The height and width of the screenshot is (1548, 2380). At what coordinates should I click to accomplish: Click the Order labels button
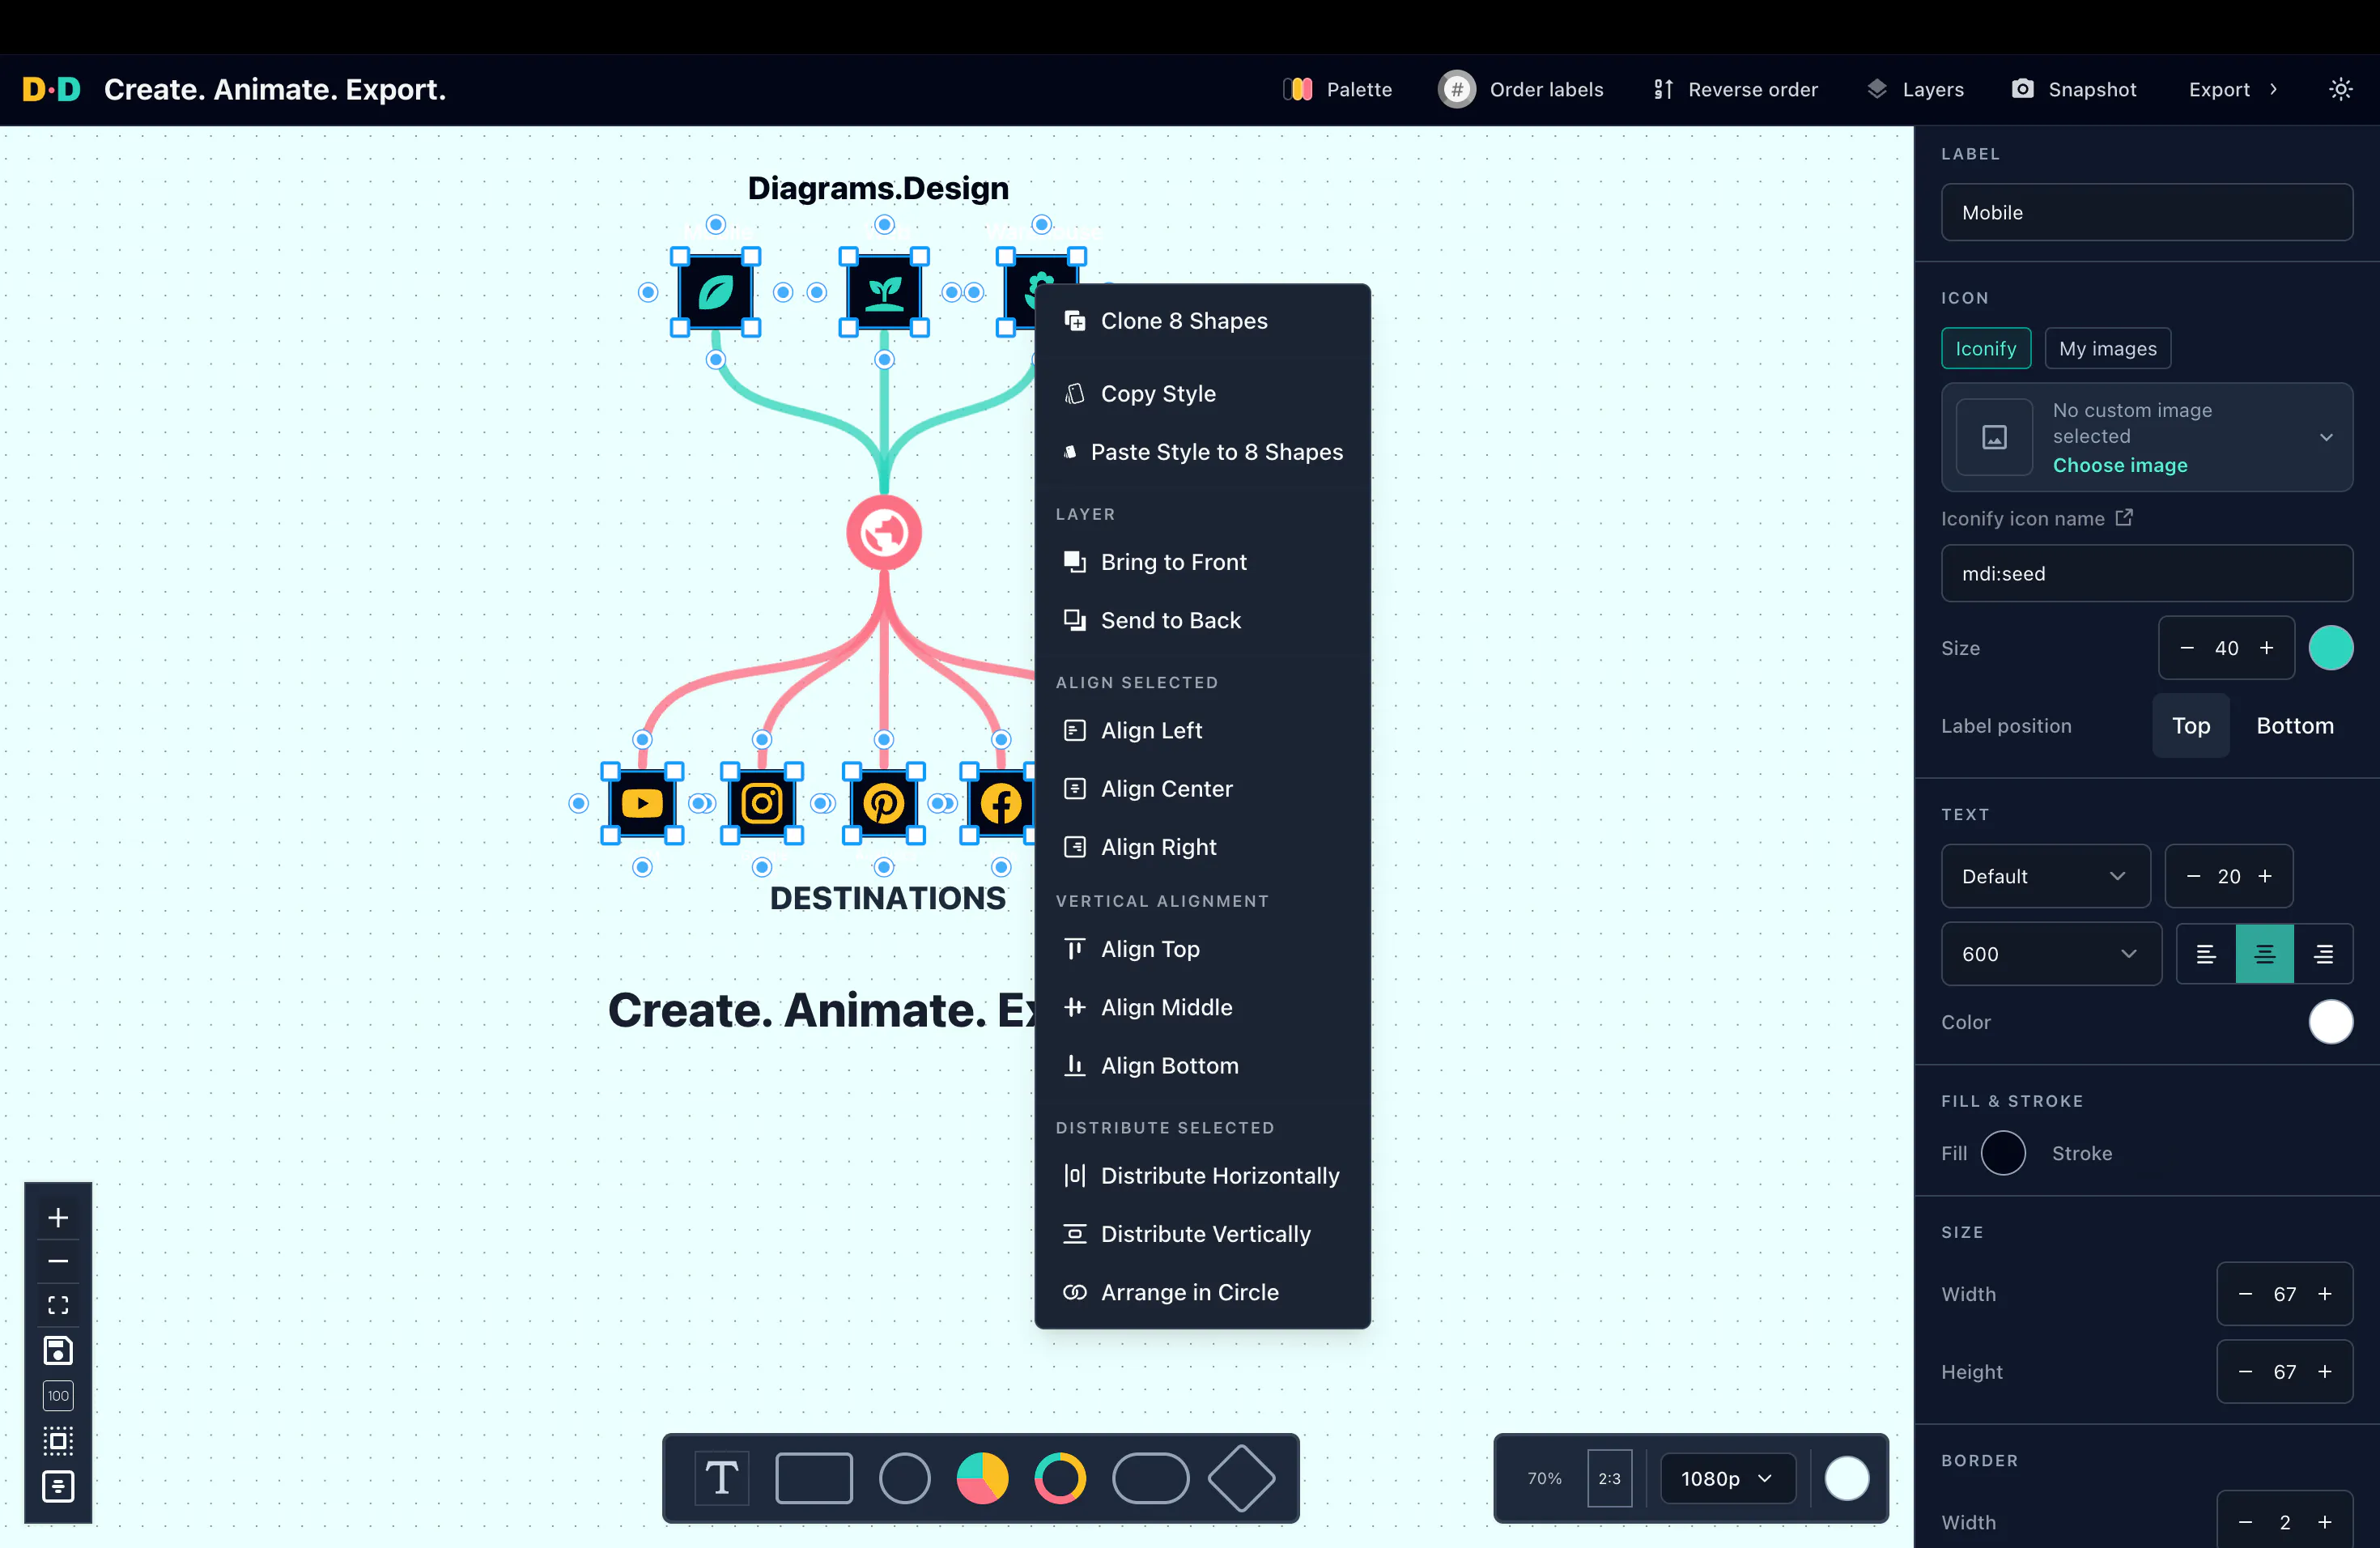[1520, 89]
